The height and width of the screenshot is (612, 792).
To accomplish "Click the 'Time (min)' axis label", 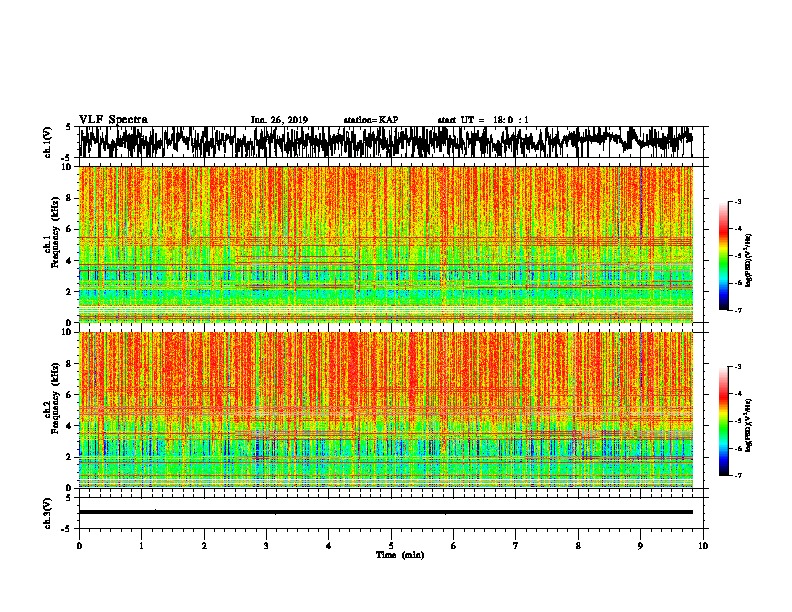I will (x=400, y=555).
